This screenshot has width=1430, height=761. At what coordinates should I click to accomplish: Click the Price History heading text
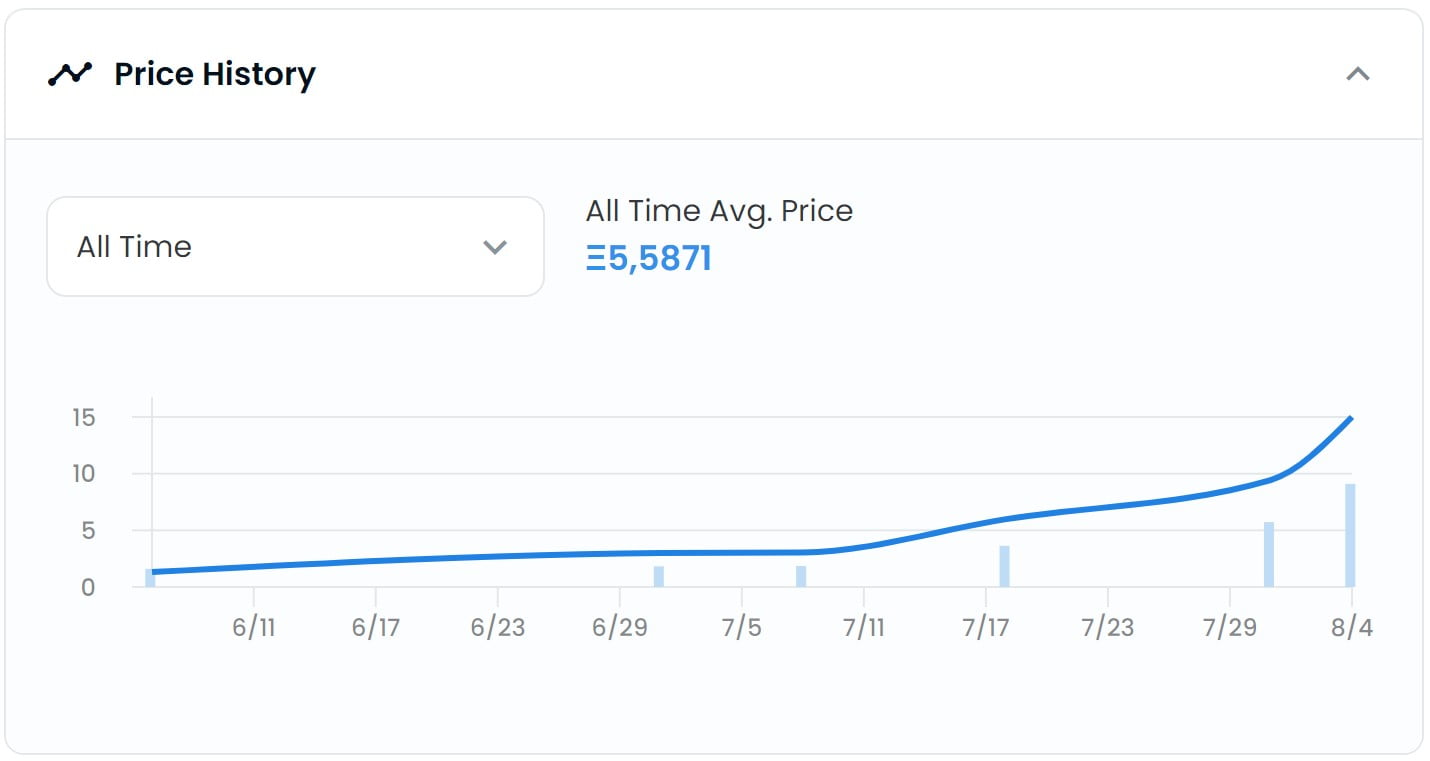[215, 74]
